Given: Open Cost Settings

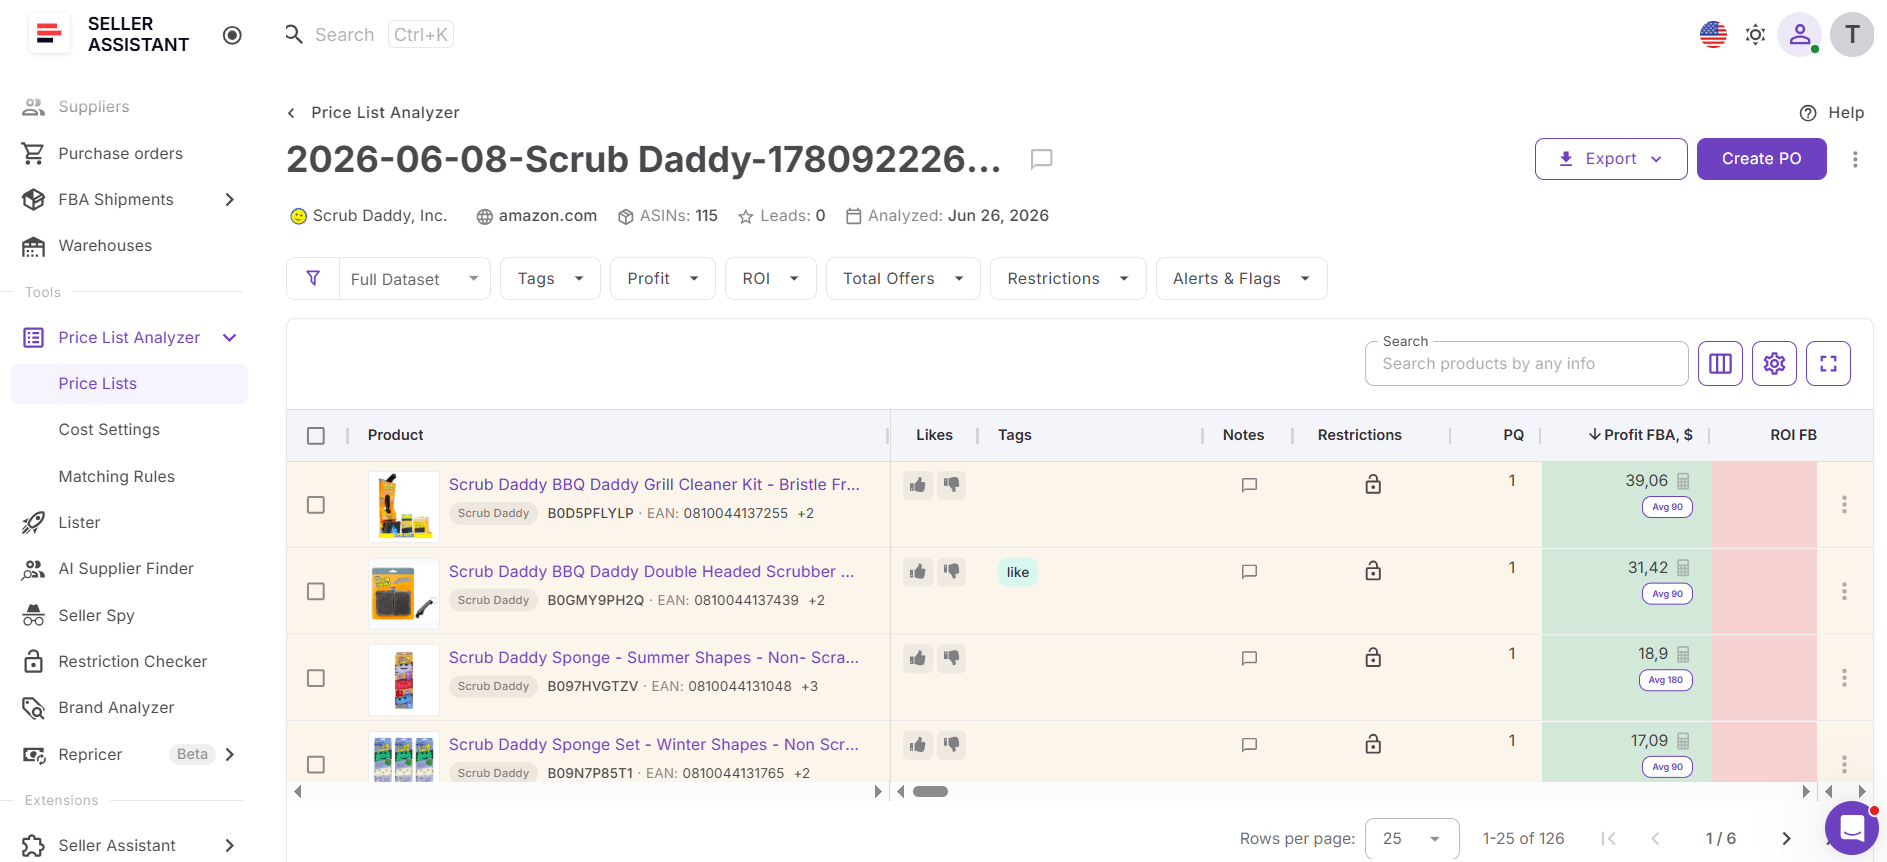Looking at the screenshot, I should click(x=109, y=430).
